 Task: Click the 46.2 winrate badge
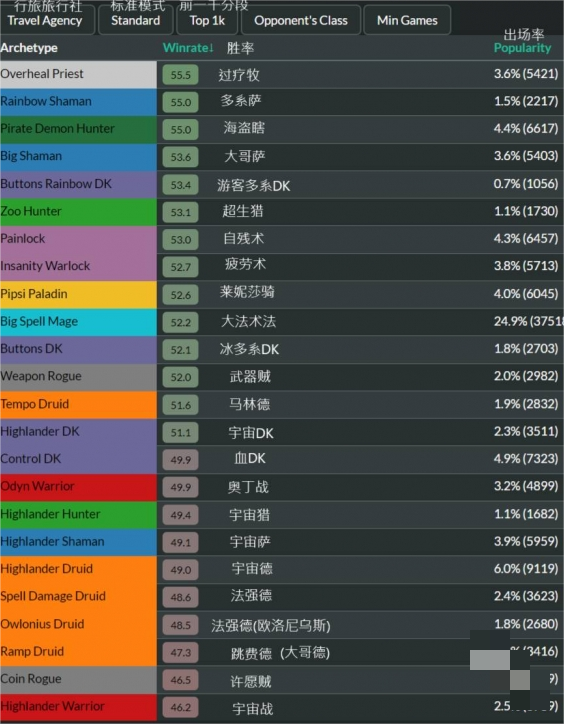tap(181, 707)
